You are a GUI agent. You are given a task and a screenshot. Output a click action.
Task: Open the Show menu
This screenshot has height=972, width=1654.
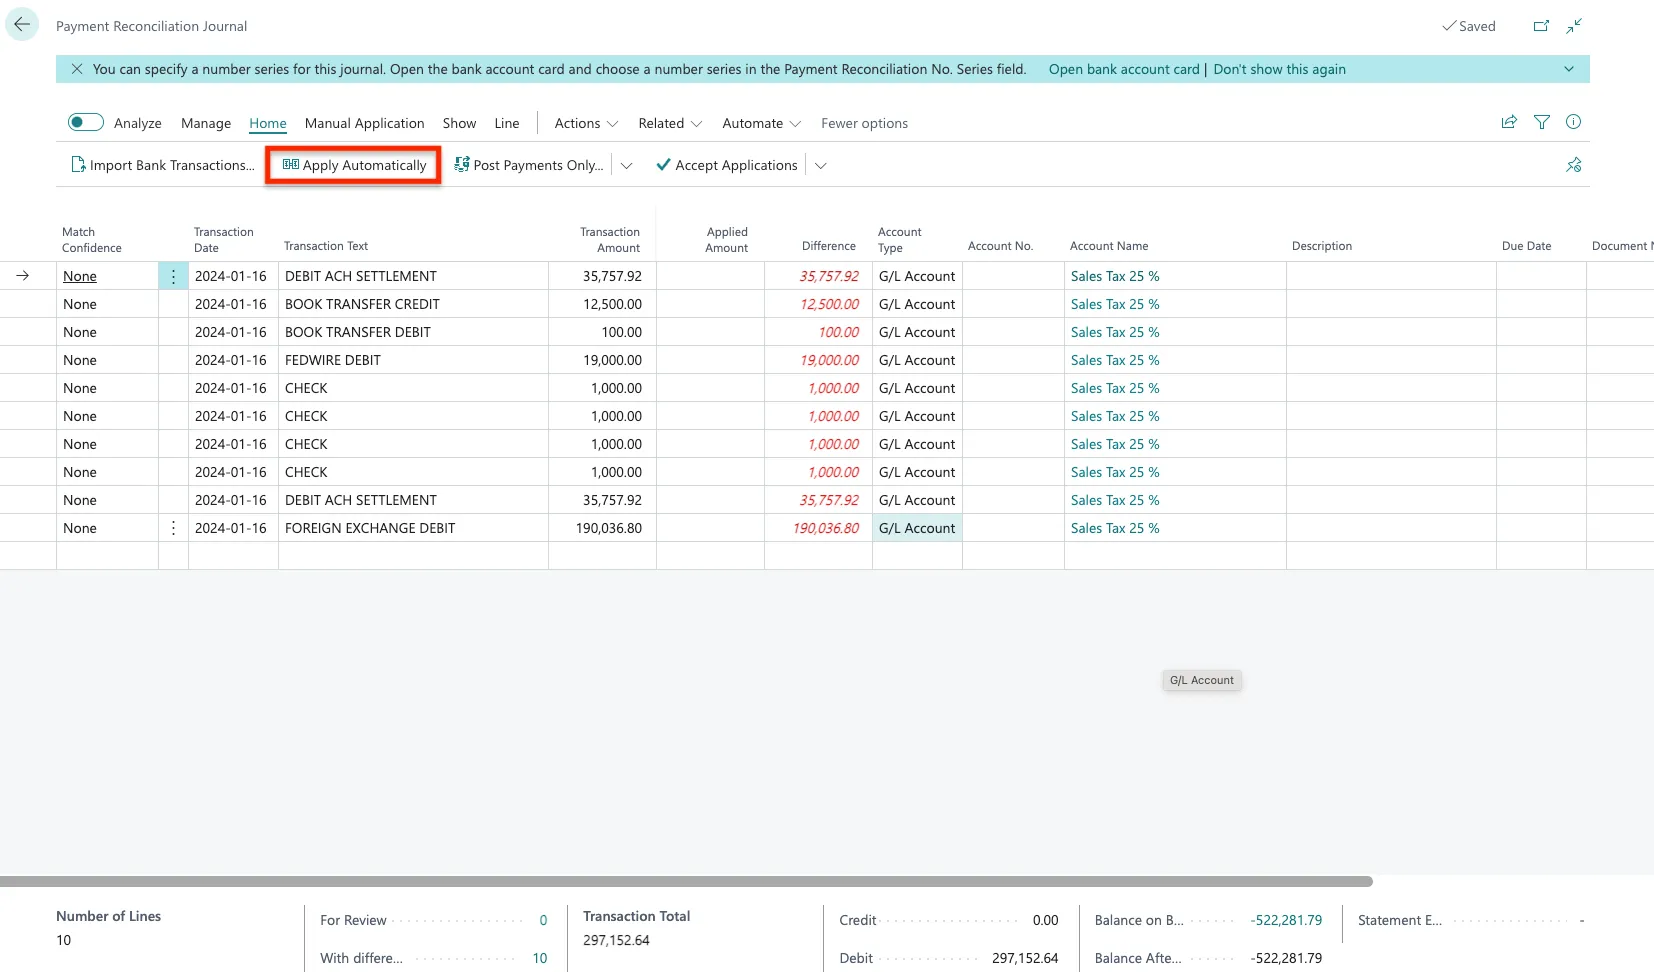[460, 123]
